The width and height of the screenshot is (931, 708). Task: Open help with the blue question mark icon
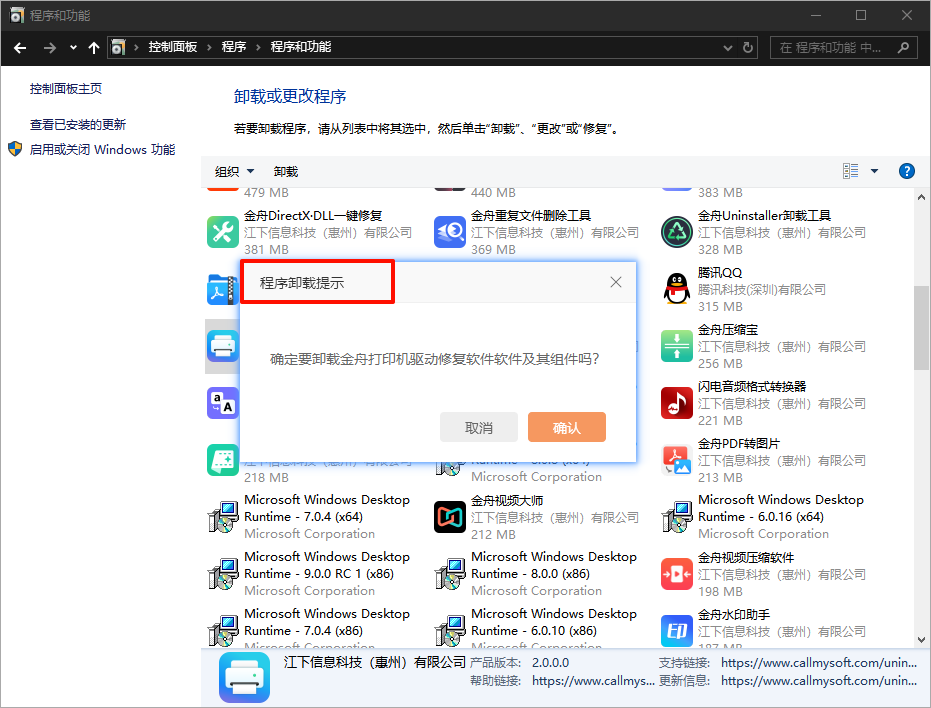(906, 171)
